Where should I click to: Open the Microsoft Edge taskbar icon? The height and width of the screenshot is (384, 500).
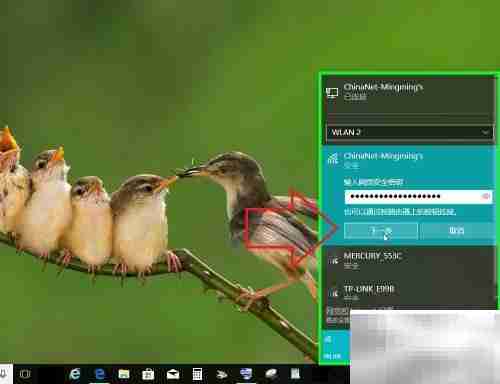click(100, 374)
